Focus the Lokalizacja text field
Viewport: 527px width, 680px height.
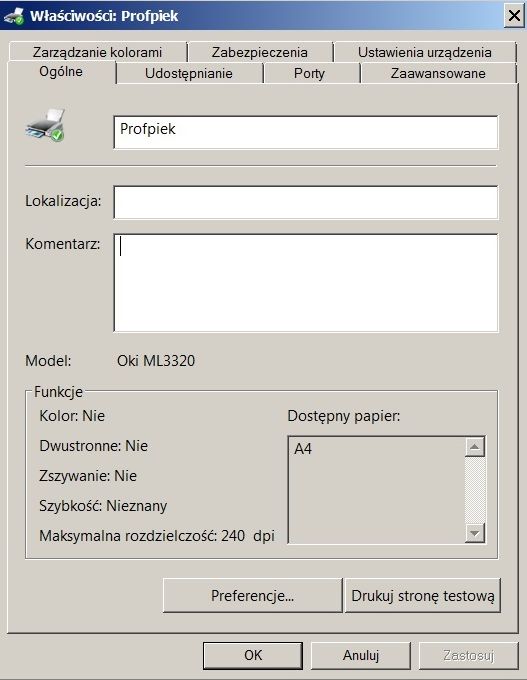(306, 203)
